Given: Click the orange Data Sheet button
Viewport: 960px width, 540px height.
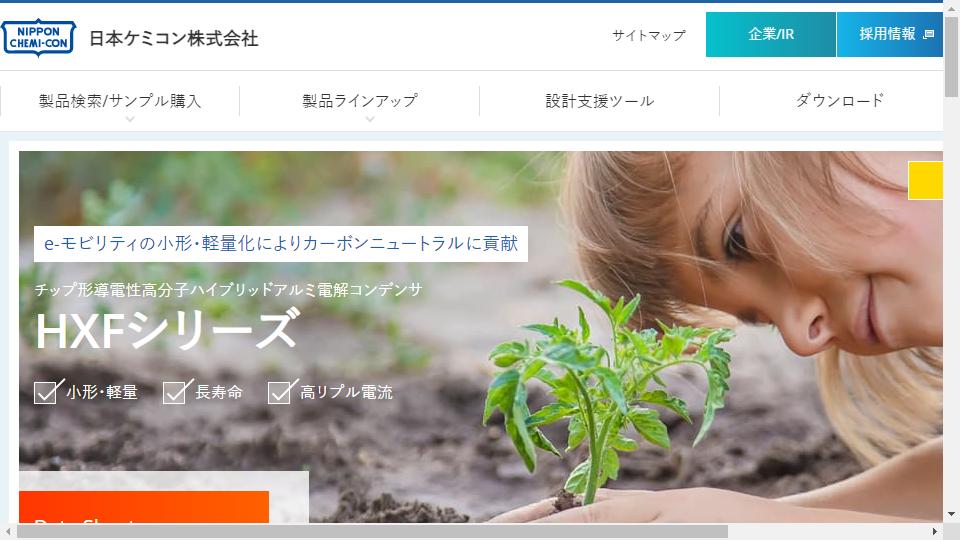Looking at the screenshot, I should 144,507.
